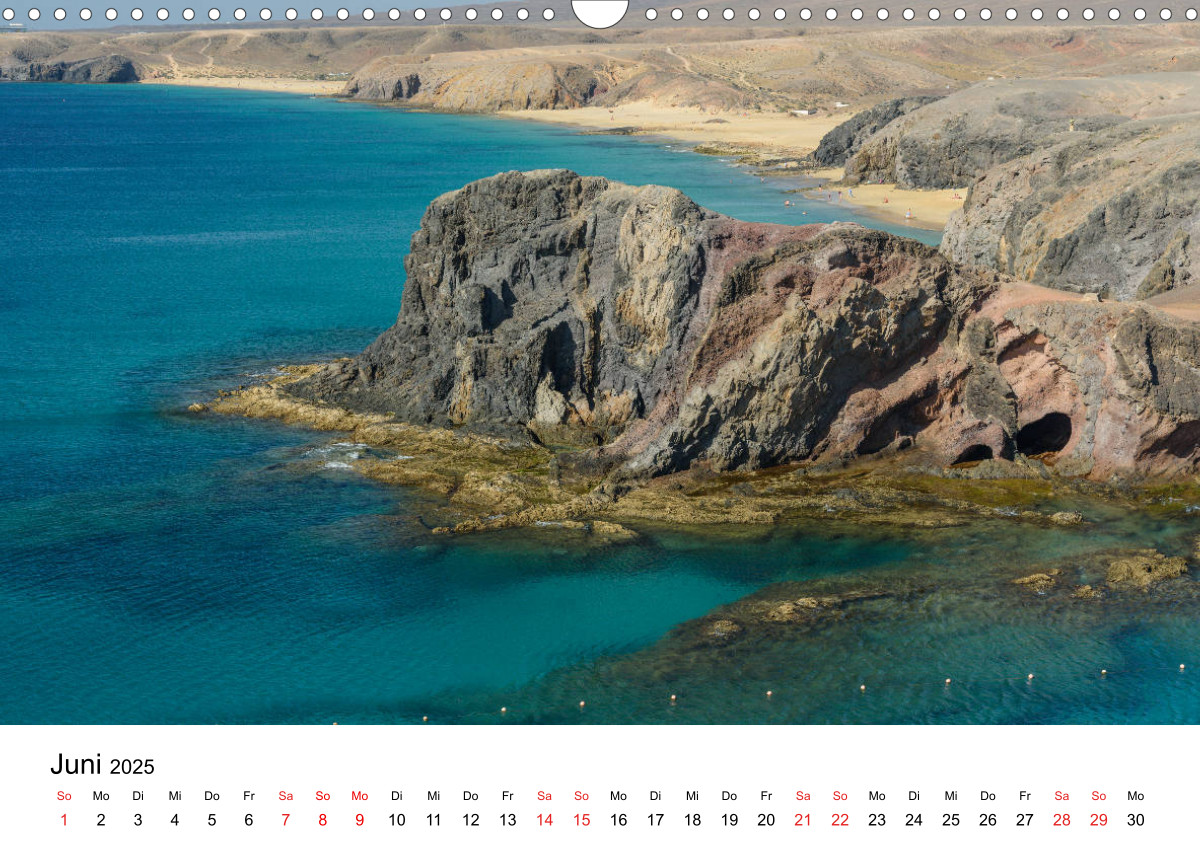1200x848 pixels.
Task: Click the 'So' label above date 1
Action: pyautogui.click(x=64, y=796)
